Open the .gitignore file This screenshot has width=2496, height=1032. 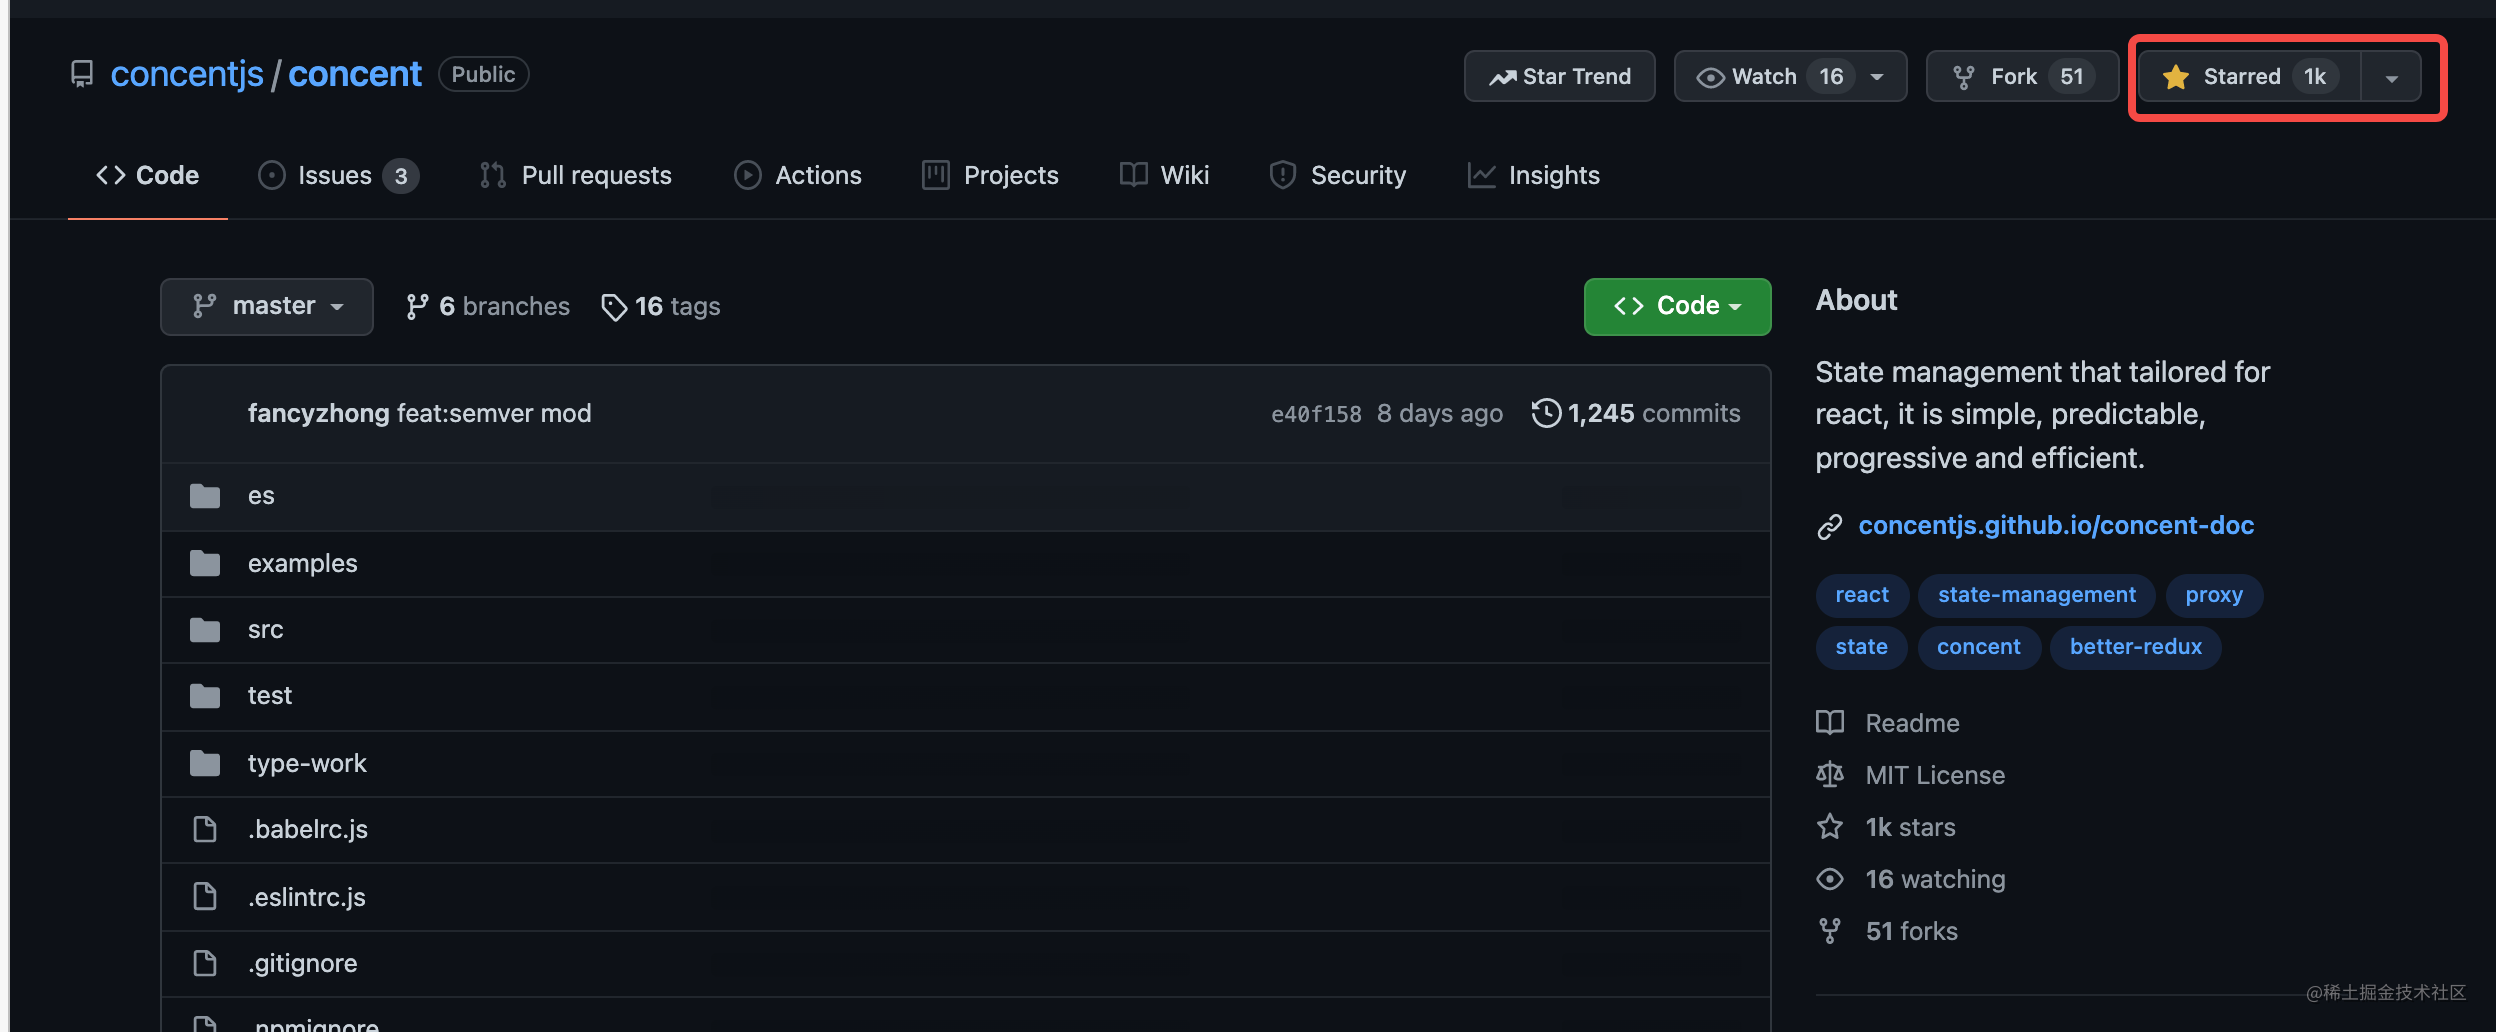[x=302, y=963]
